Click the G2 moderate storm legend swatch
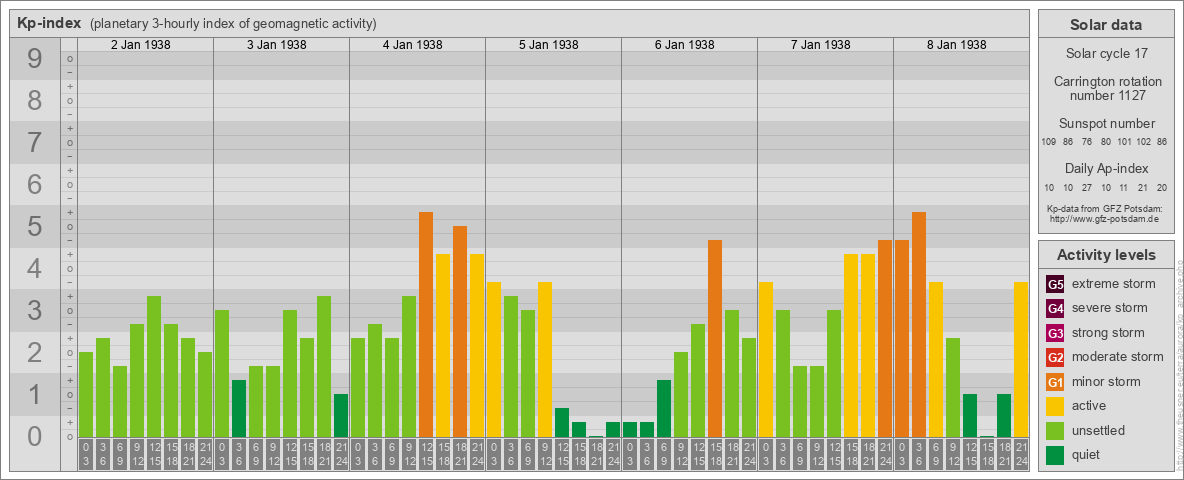 (x=1055, y=357)
